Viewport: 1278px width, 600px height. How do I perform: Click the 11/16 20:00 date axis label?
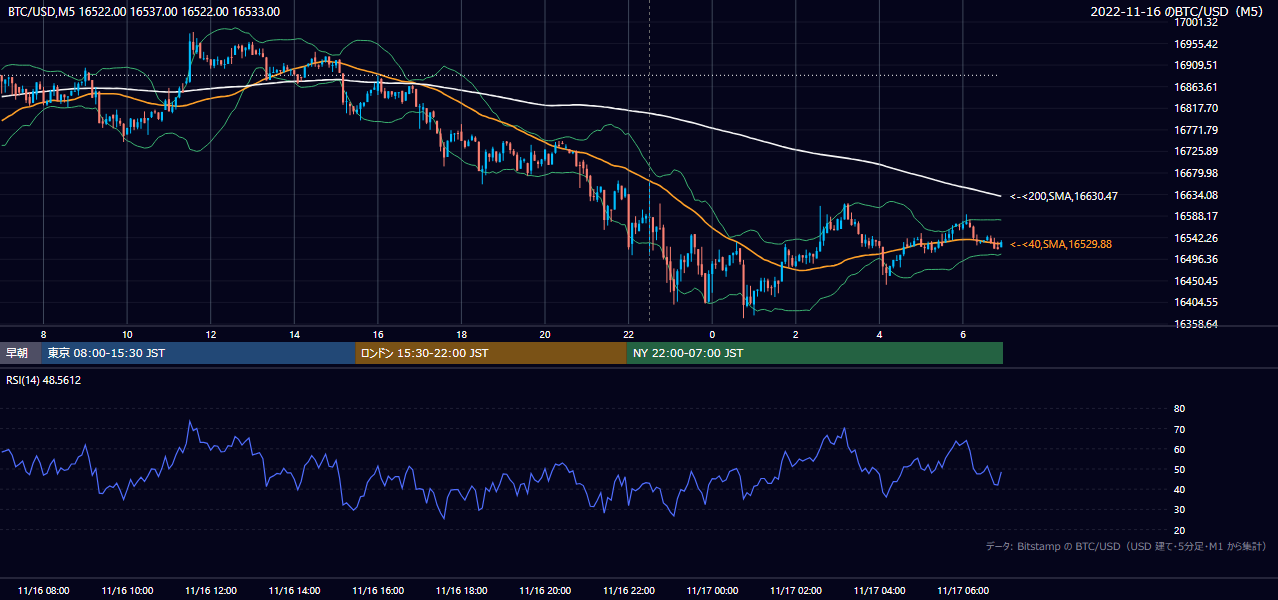[545, 591]
